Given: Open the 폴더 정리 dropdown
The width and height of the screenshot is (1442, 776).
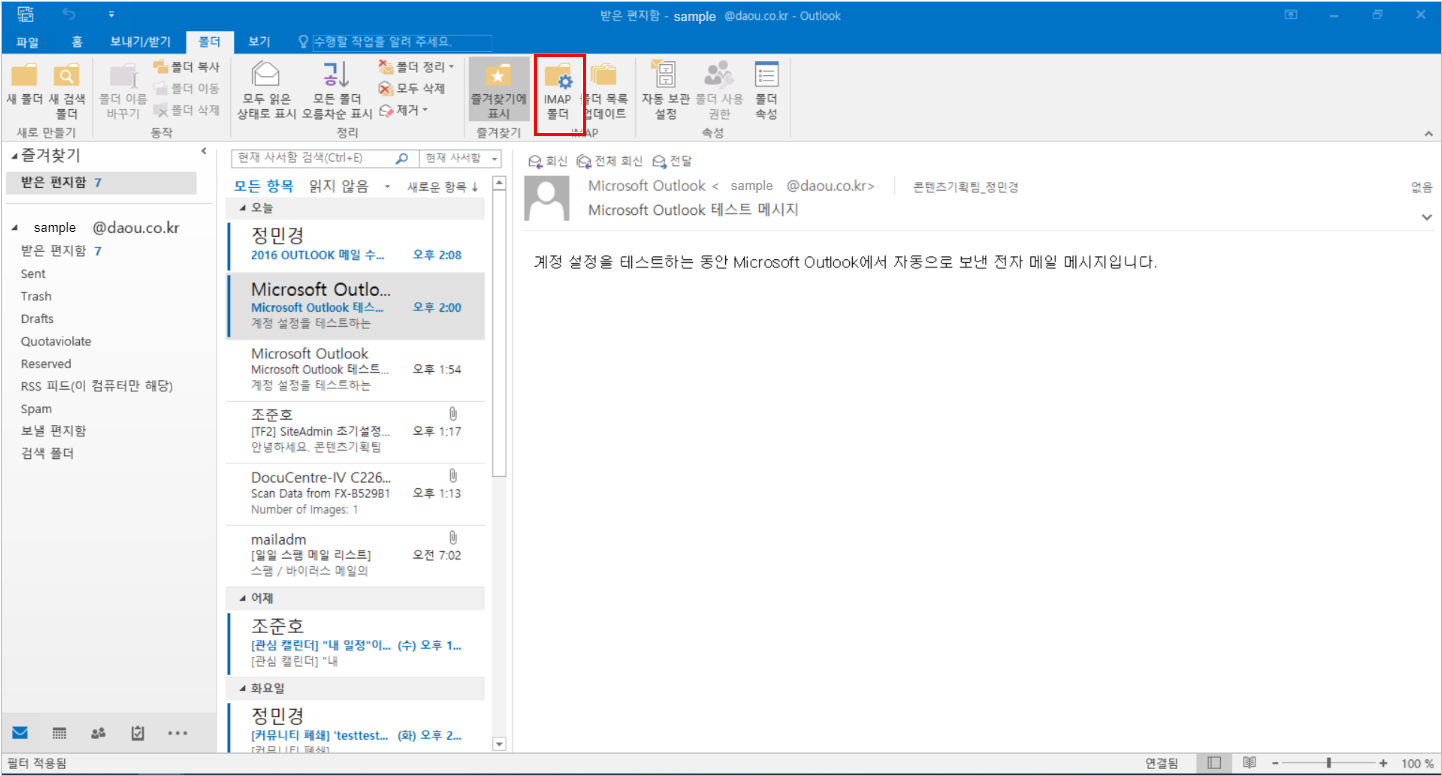Looking at the screenshot, I should [416, 67].
